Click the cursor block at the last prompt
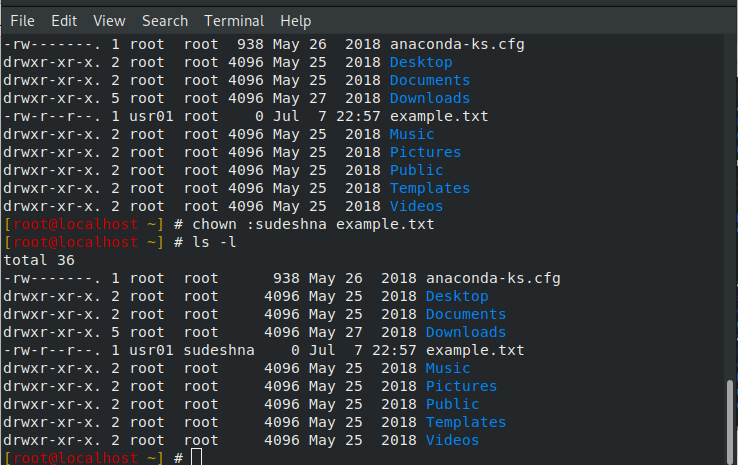738x465 pixels. (x=196, y=457)
